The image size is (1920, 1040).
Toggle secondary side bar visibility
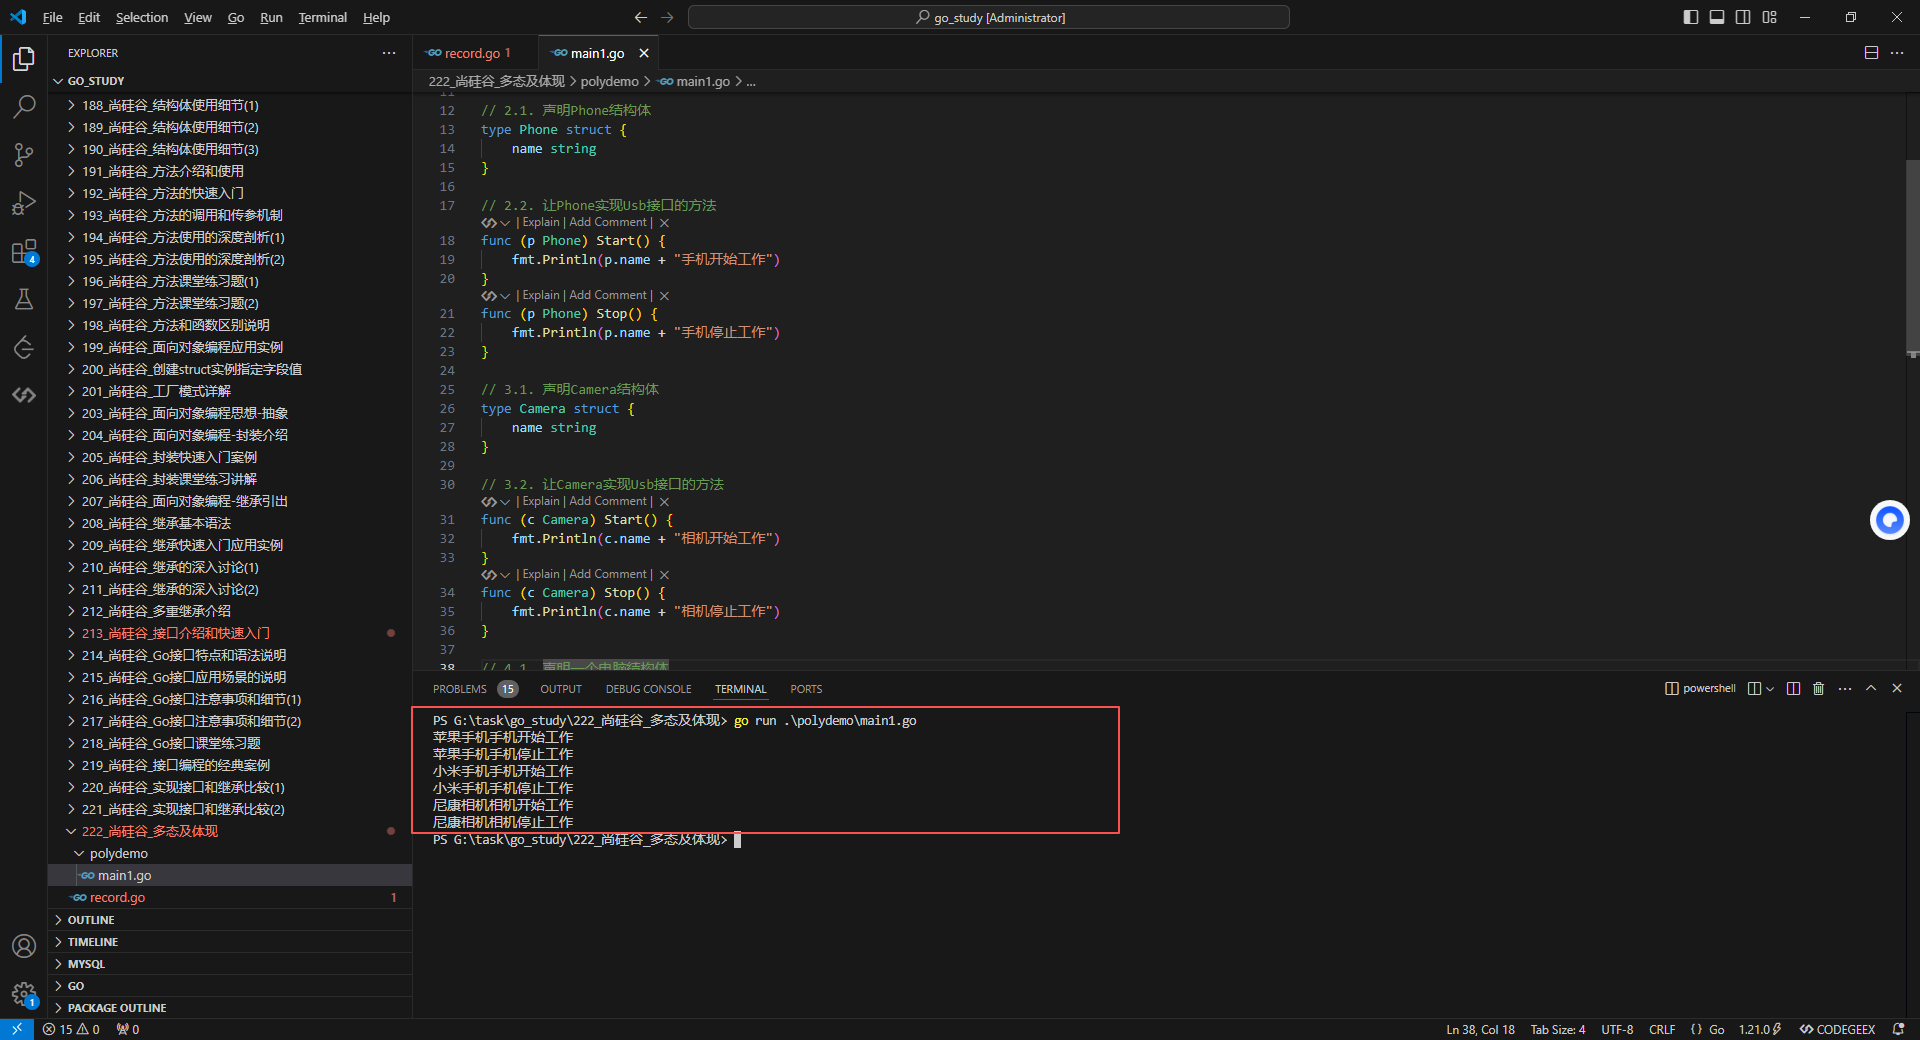[x=1743, y=17]
